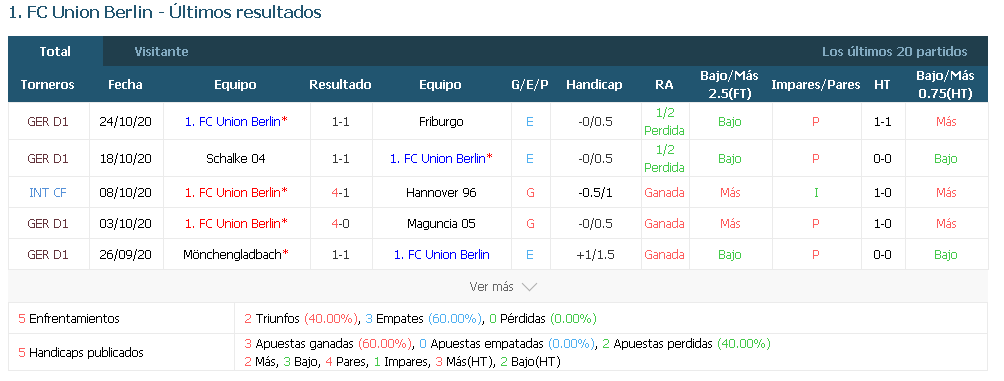This screenshot has height=381, width=1004.
Task: Click the Bajo/Más 2.5(FT) column header
Action: [x=729, y=85]
